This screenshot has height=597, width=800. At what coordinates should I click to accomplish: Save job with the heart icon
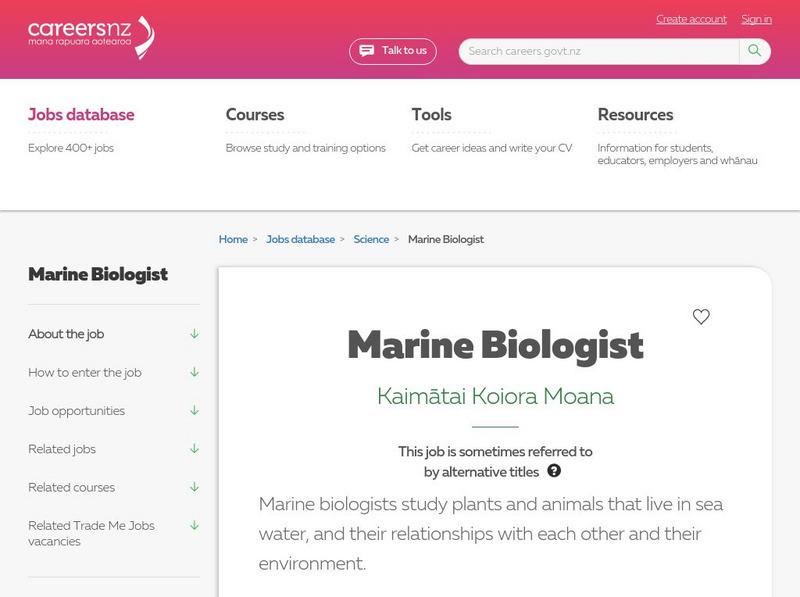[701, 317]
